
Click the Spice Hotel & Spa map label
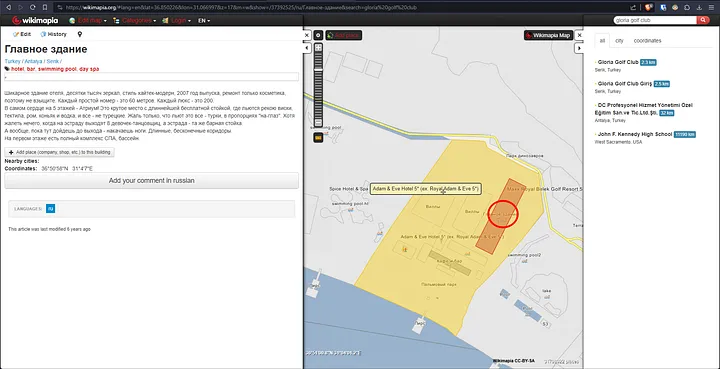pos(349,189)
